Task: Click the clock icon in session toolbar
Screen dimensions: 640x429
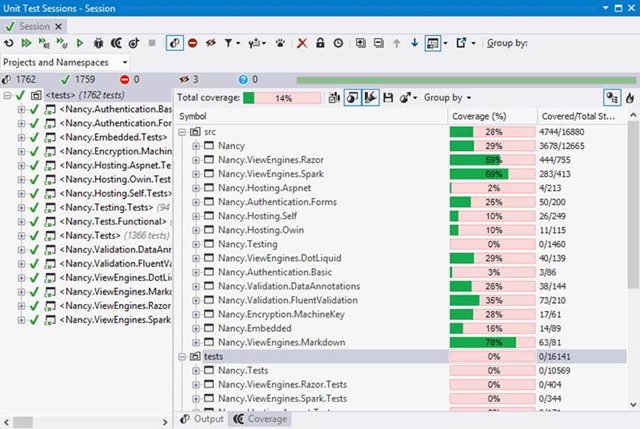Action: point(338,43)
